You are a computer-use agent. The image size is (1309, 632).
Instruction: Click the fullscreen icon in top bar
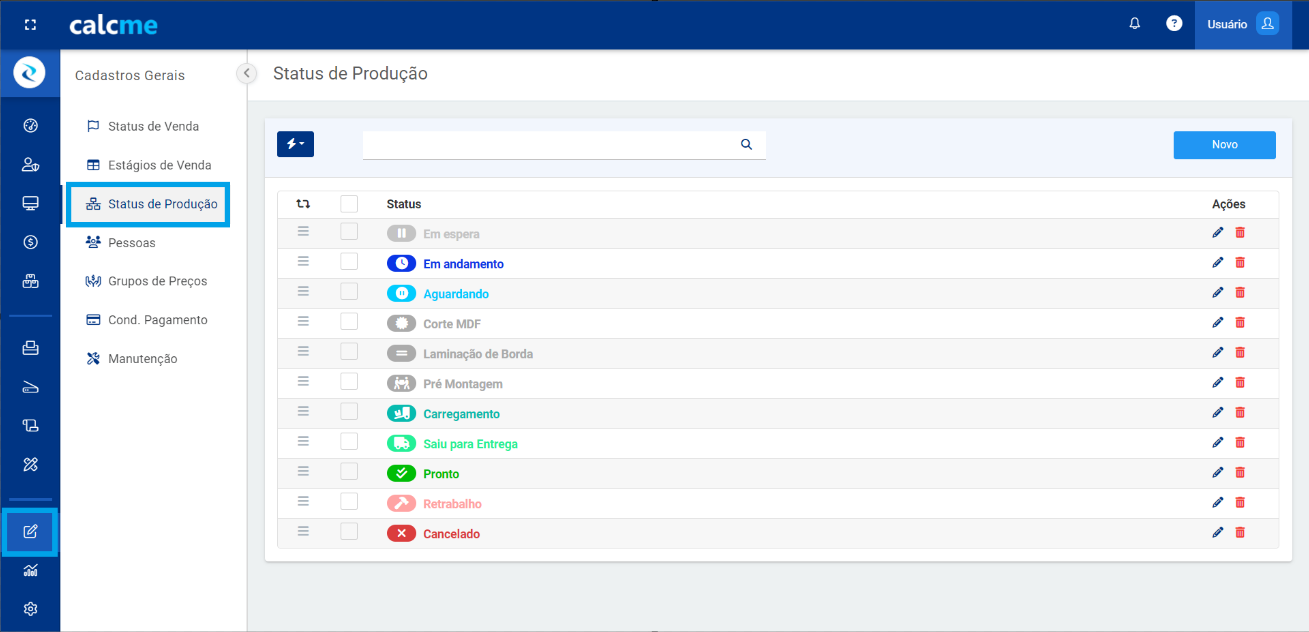[30, 25]
